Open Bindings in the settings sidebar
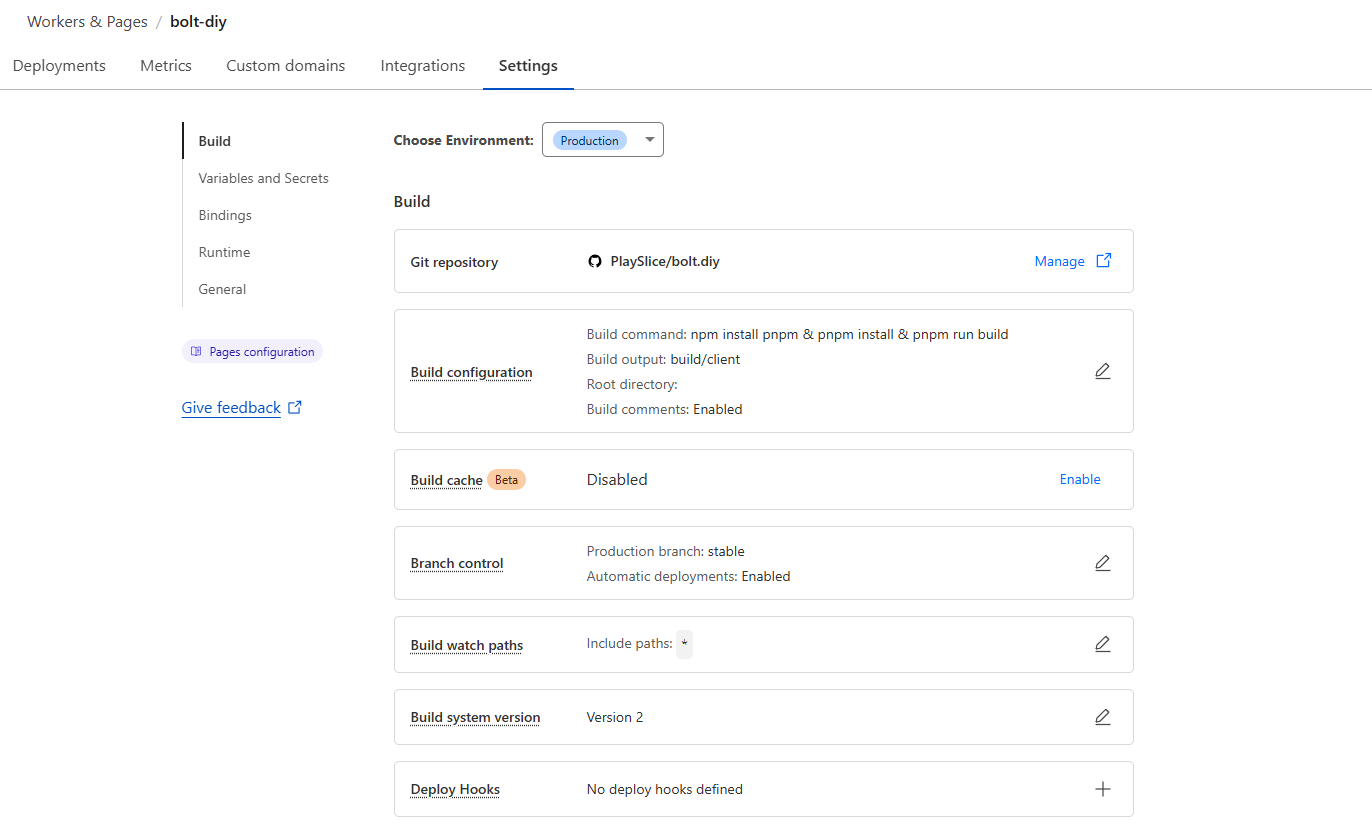This screenshot has height=831, width=1372. tap(225, 215)
